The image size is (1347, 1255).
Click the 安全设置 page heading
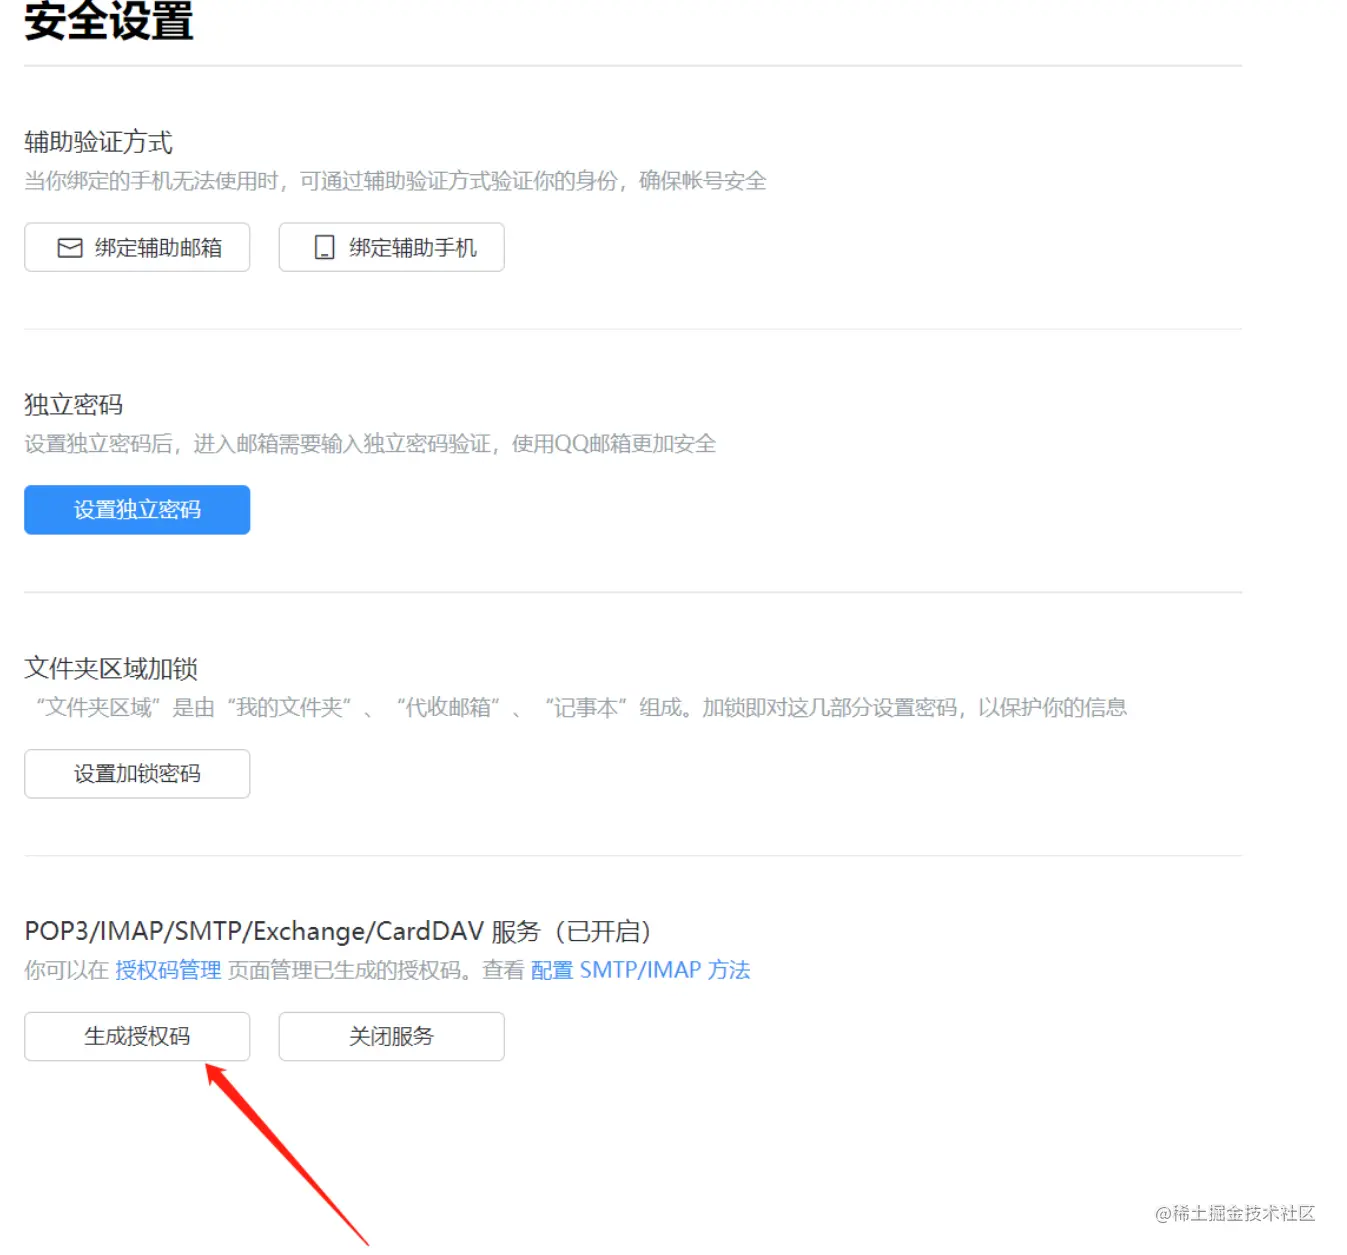[109, 21]
